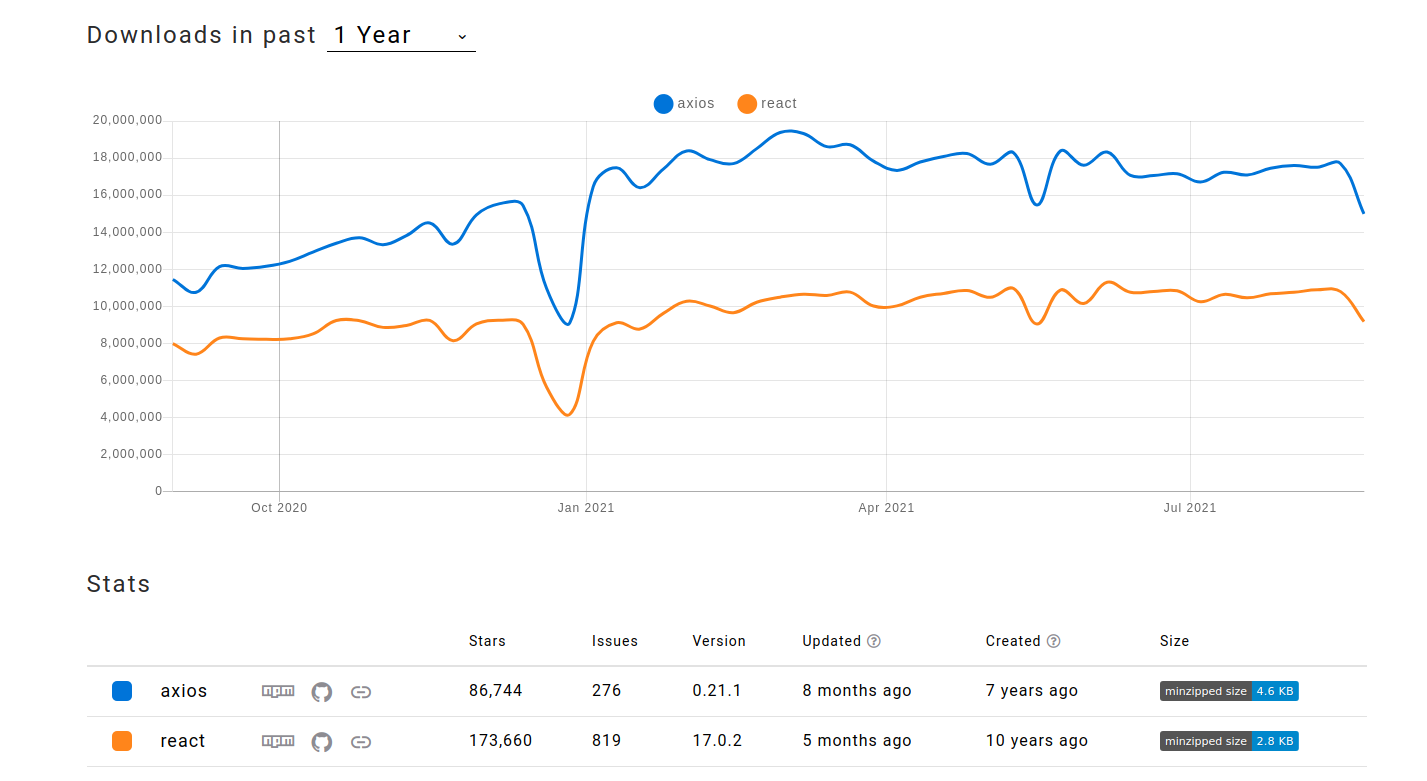The height and width of the screenshot is (781, 1427).
Task: Click the Stars column header
Action: point(487,641)
